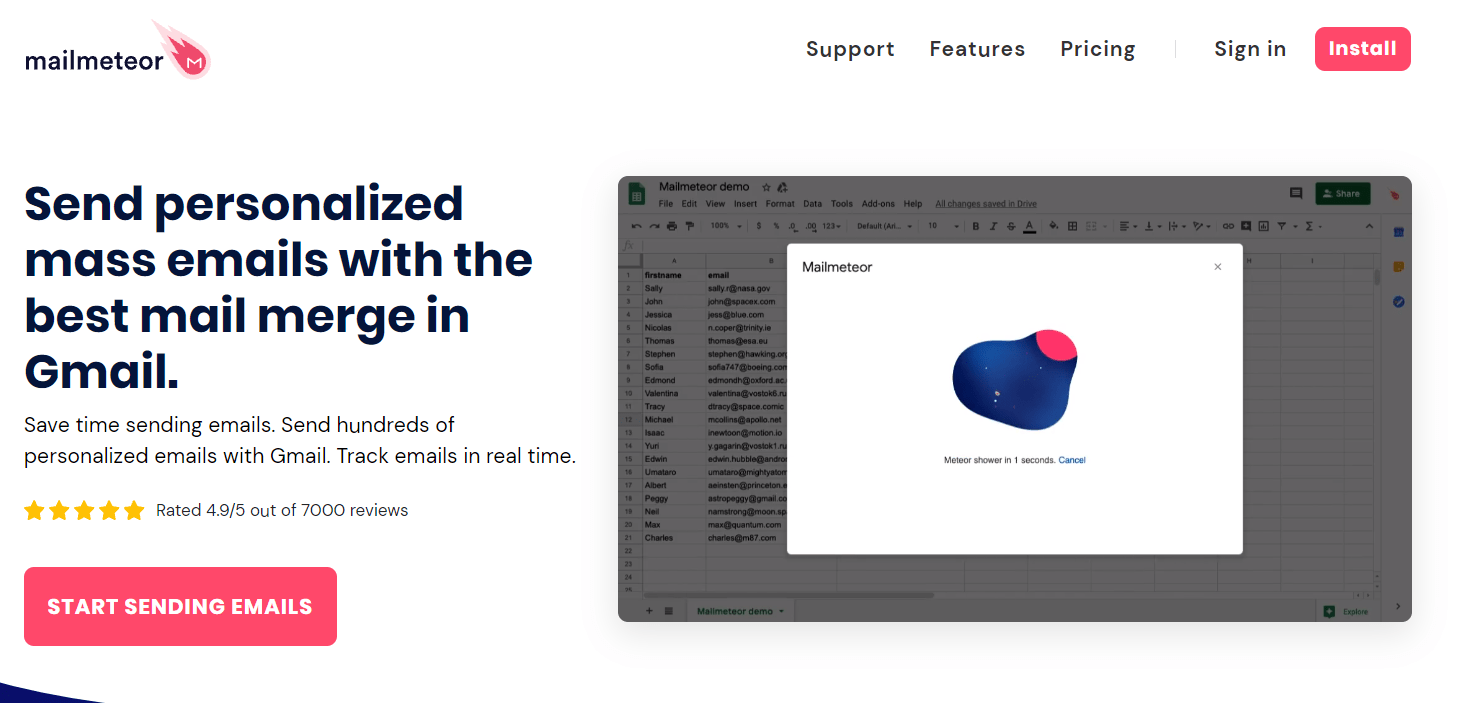Click the Google Sheets app icon
The image size is (1475, 703).
[x=636, y=194]
